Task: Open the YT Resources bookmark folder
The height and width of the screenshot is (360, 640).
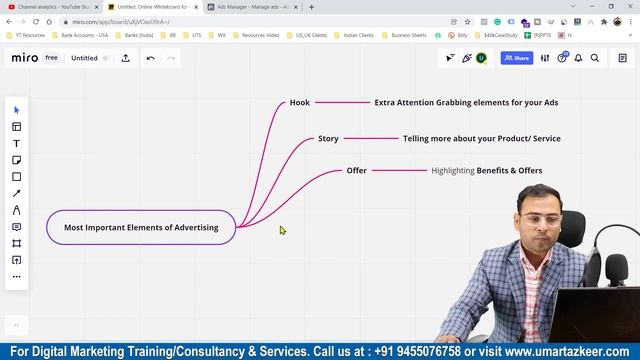Action: [x=26, y=35]
